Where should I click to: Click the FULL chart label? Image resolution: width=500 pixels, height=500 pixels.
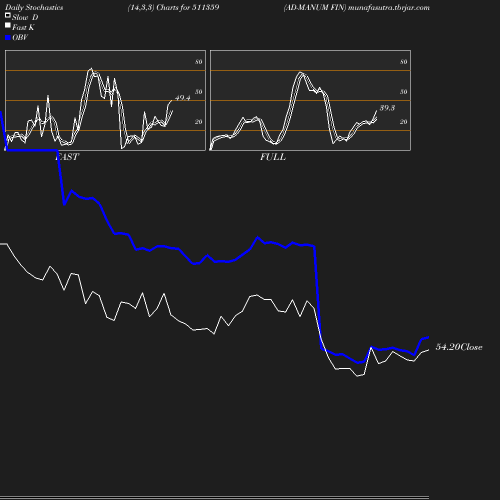[x=273, y=157]
